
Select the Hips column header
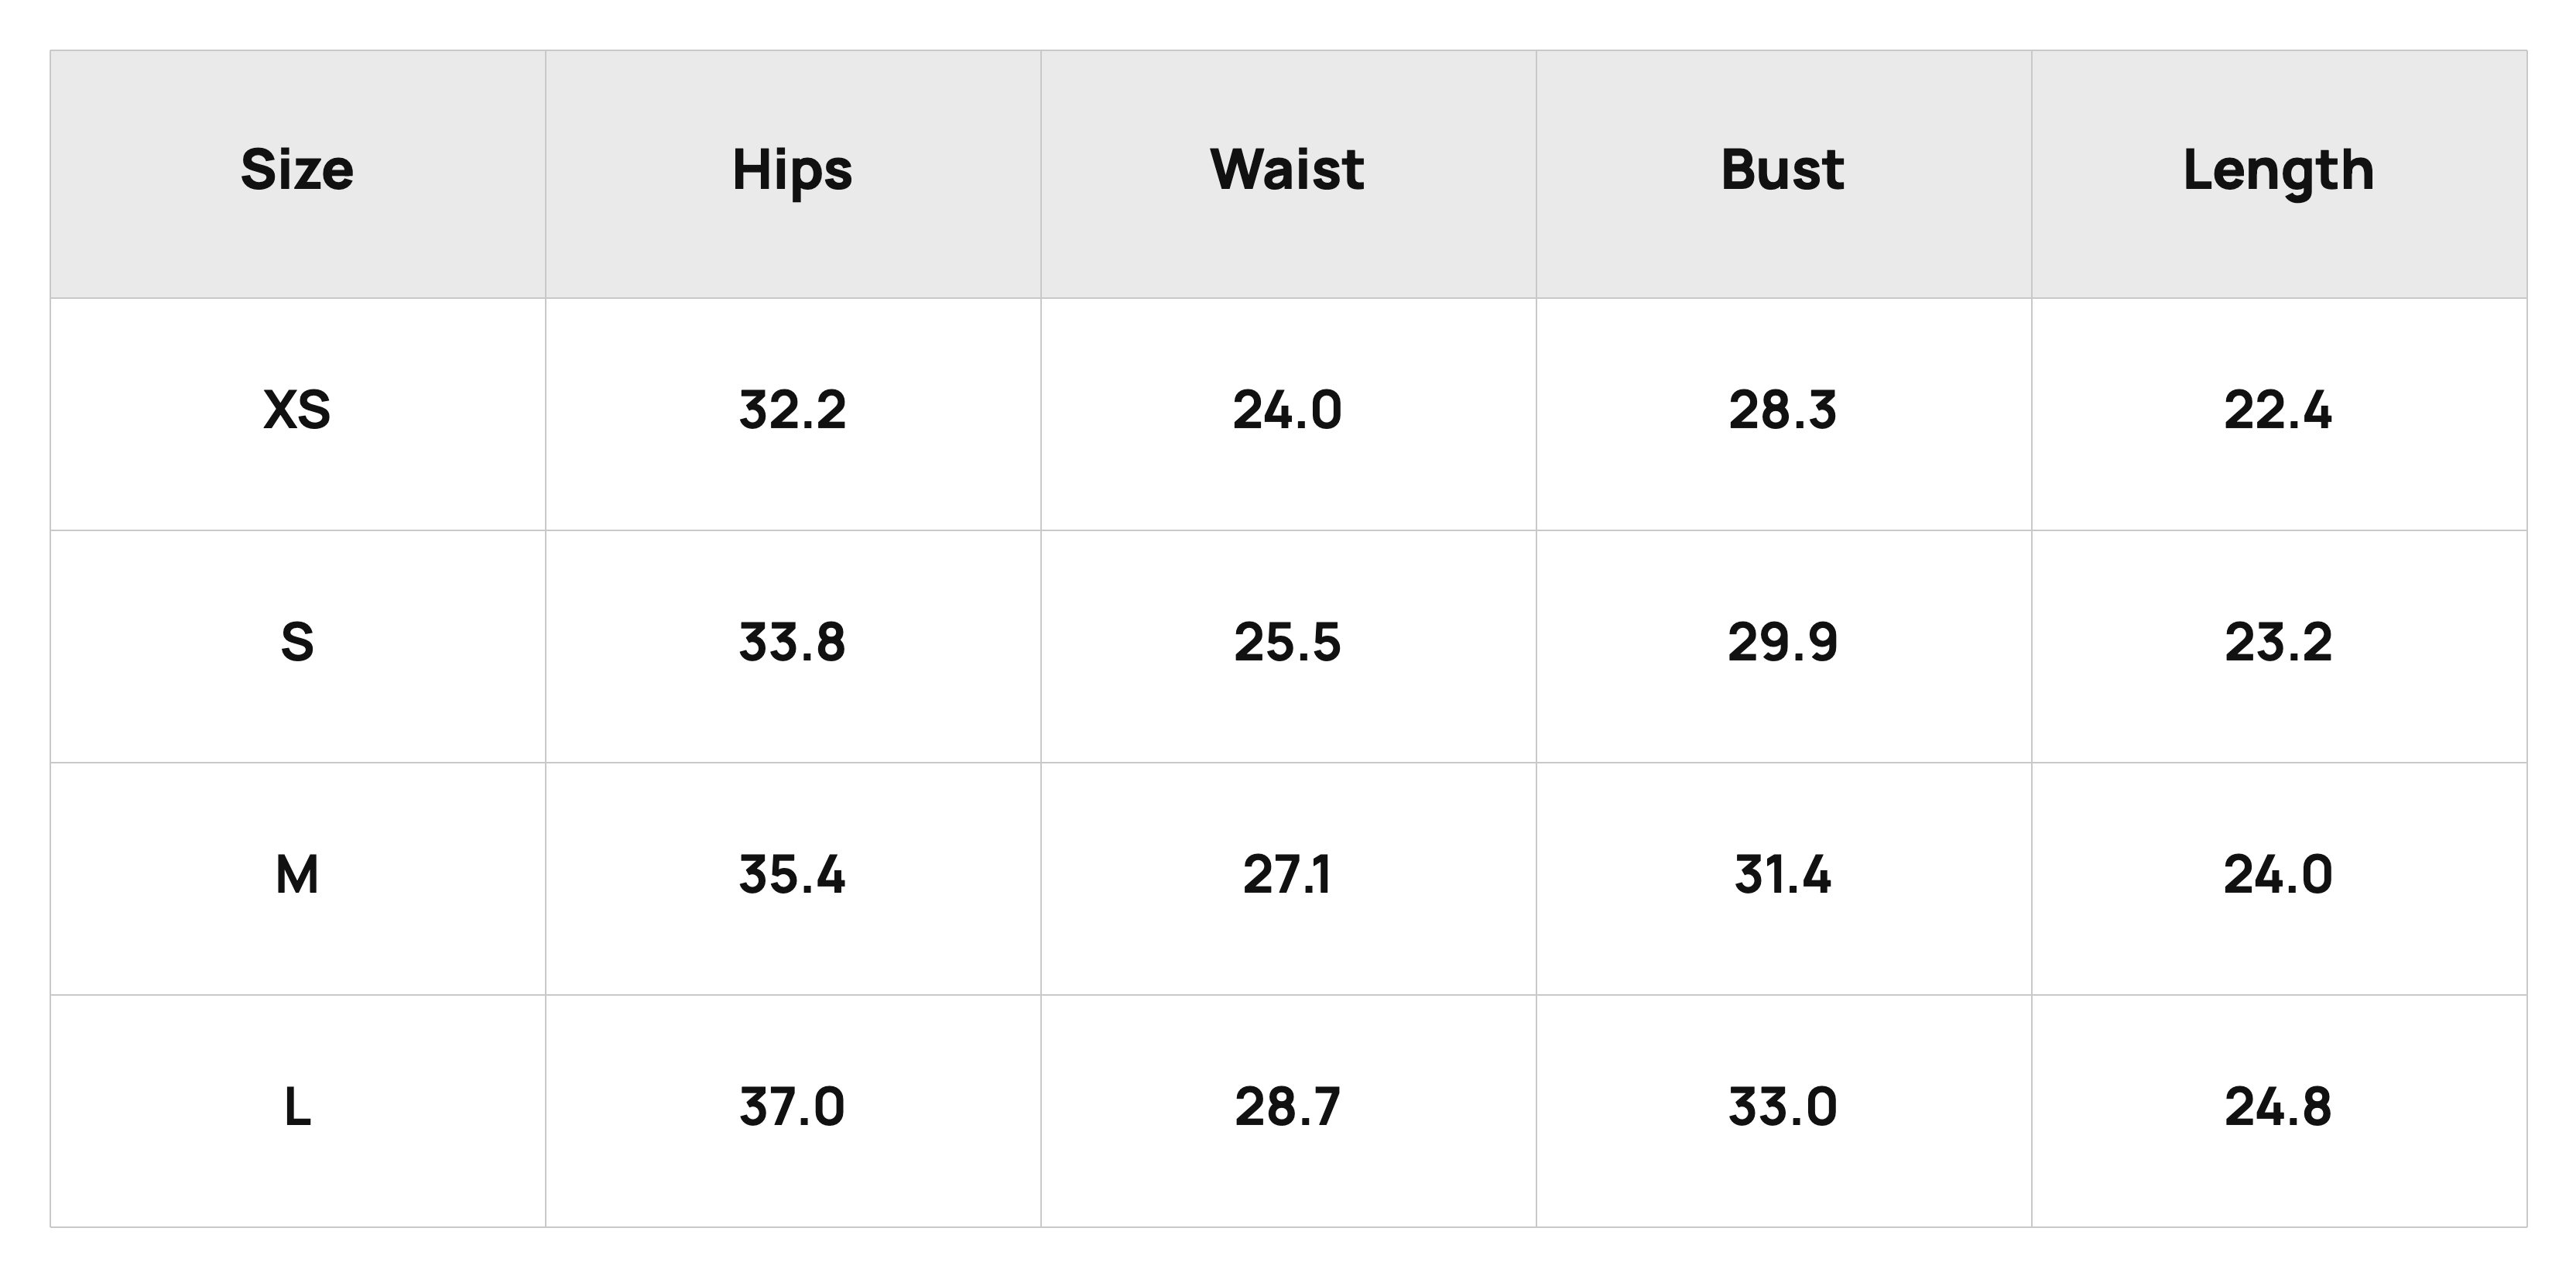[x=792, y=170]
